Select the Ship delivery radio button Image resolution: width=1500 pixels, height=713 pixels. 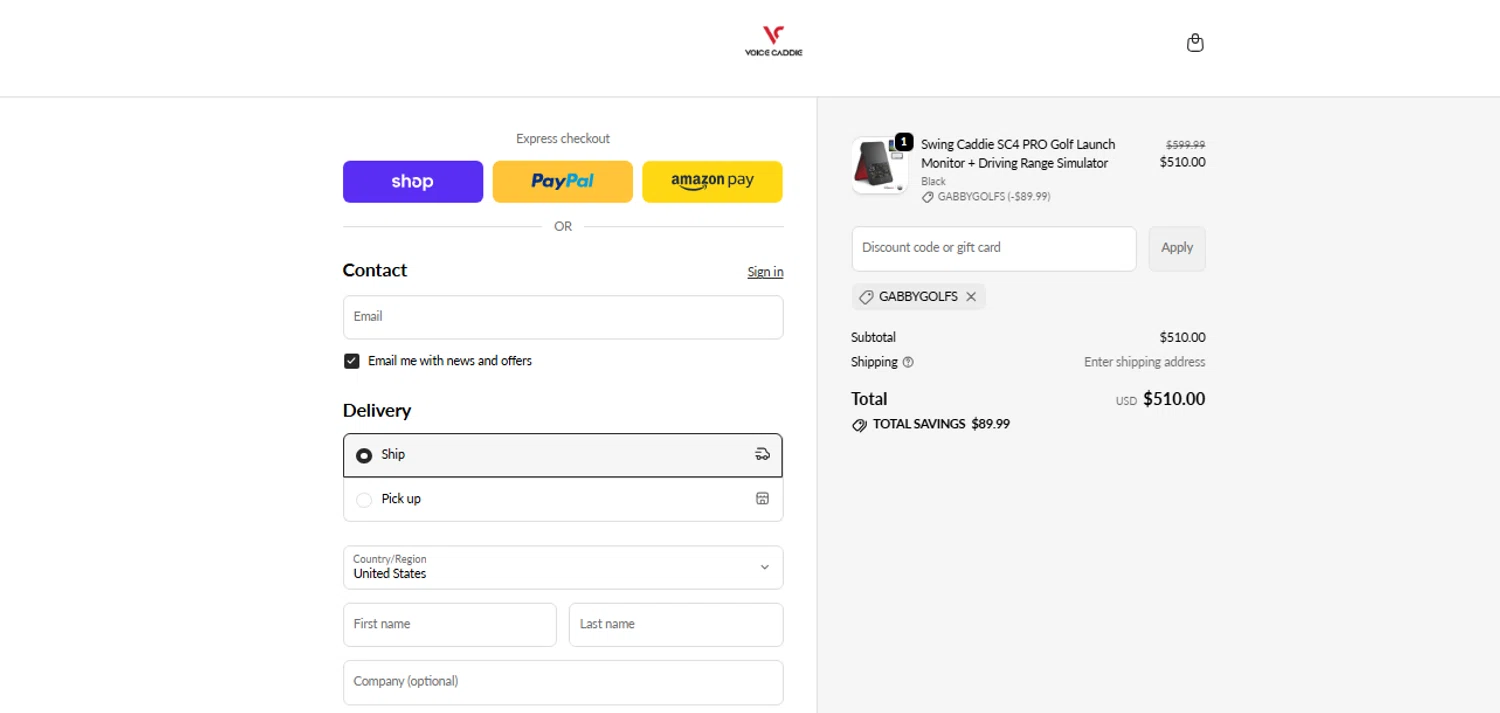[364, 455]
